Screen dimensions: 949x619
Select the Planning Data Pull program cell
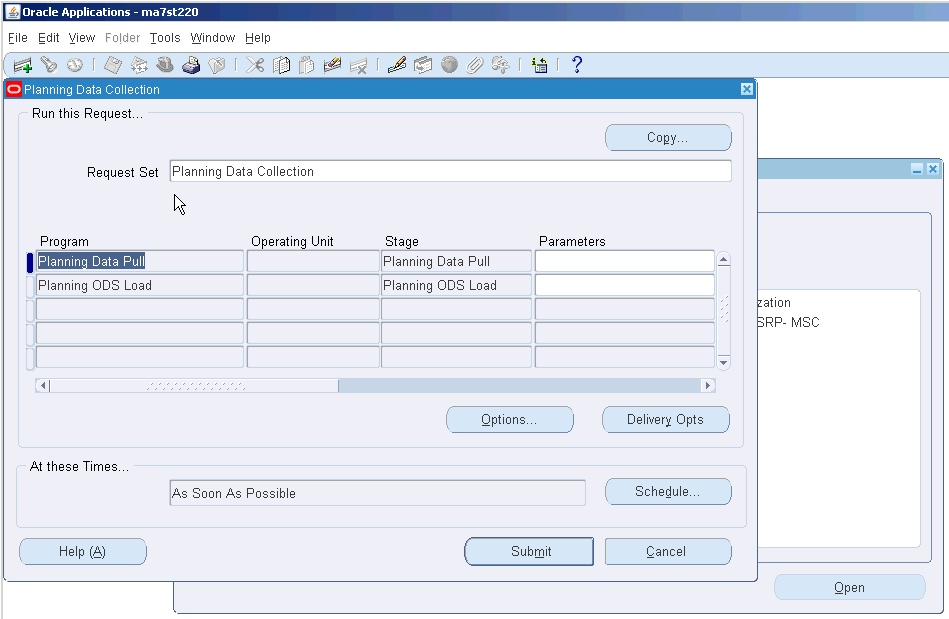140,261
